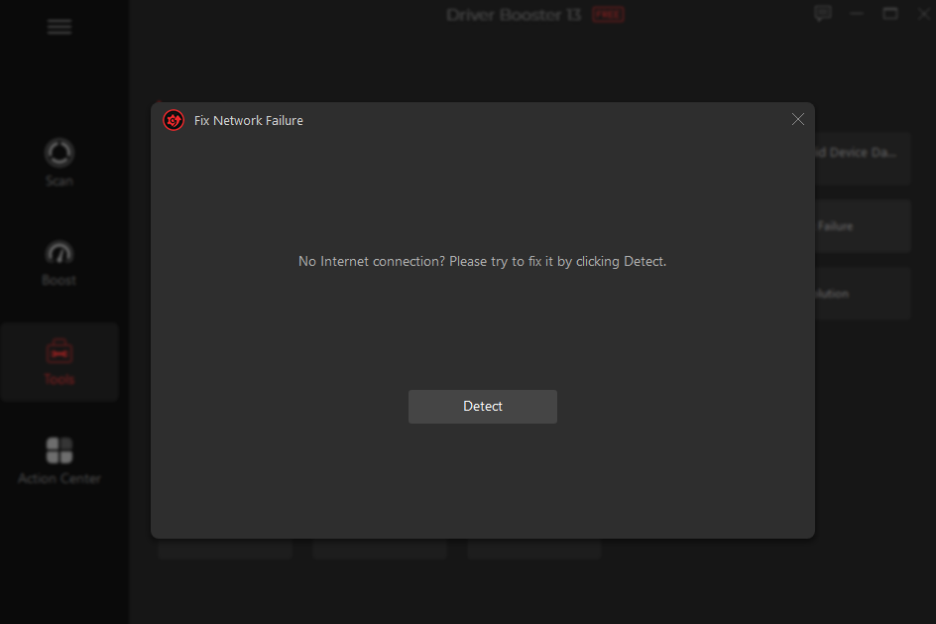
Task: Click the feedback chat icon in the title bar
Action: pyautogui.click(x=823, y=14)
